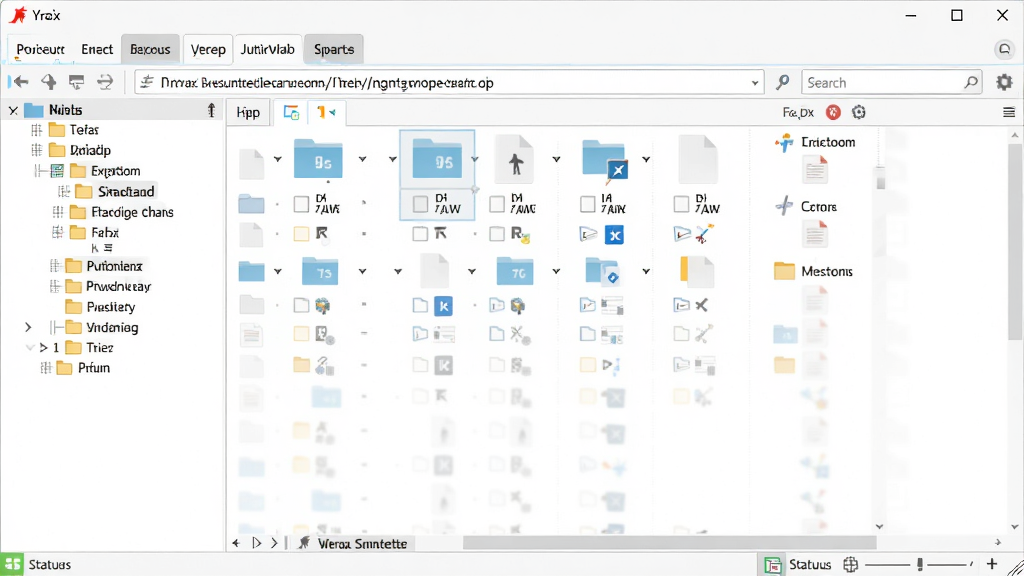Tick the checkbox under the 9s folder
1024x576 pixels.
(301, 204)
